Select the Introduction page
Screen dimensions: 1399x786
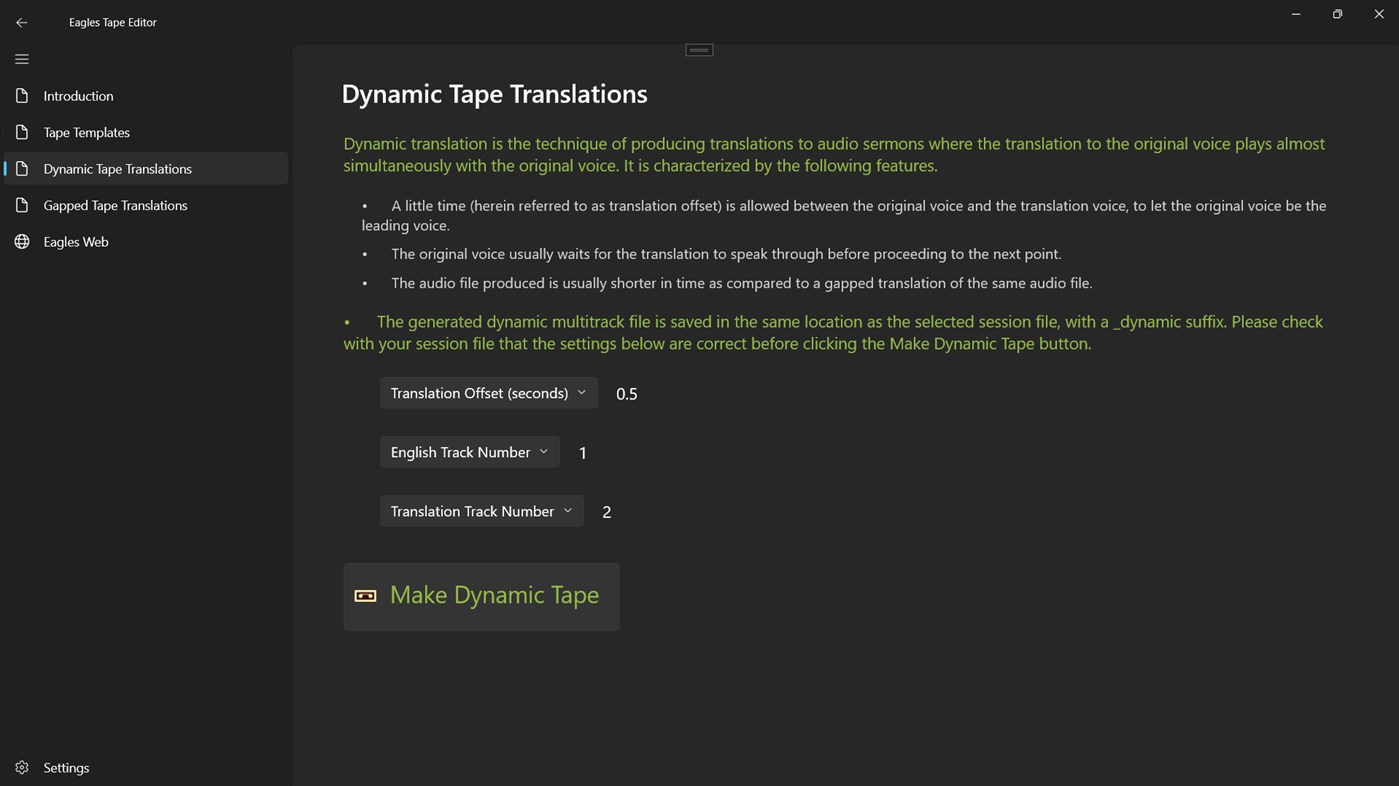pos(78,95)
